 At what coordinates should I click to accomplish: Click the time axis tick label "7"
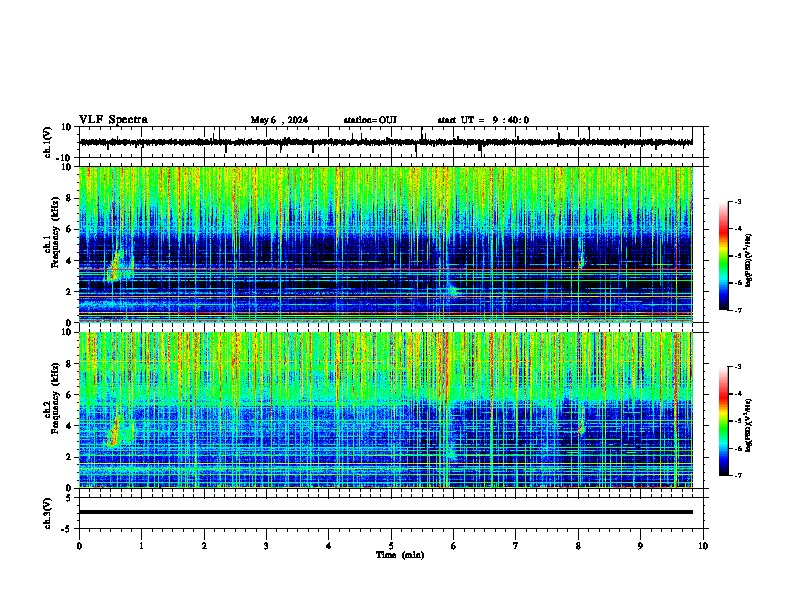coord(516,546)
